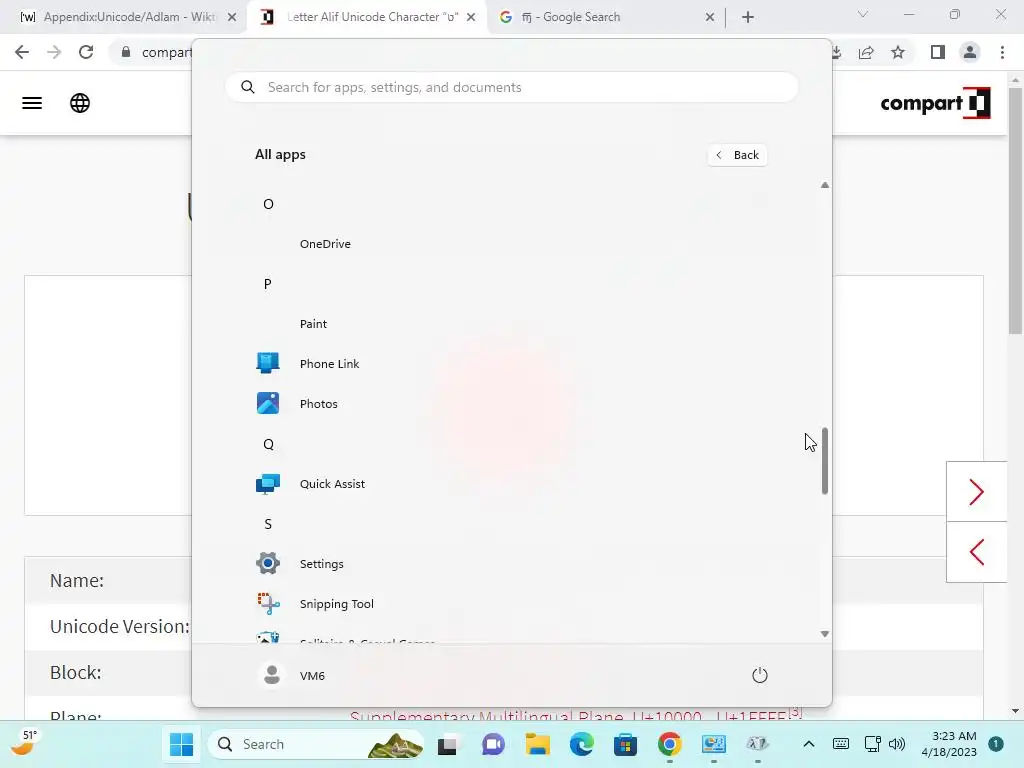This screenshot has height=768, width=1024.
Task: Click the All apps scrollbar thumb
Action: point(825,460)
